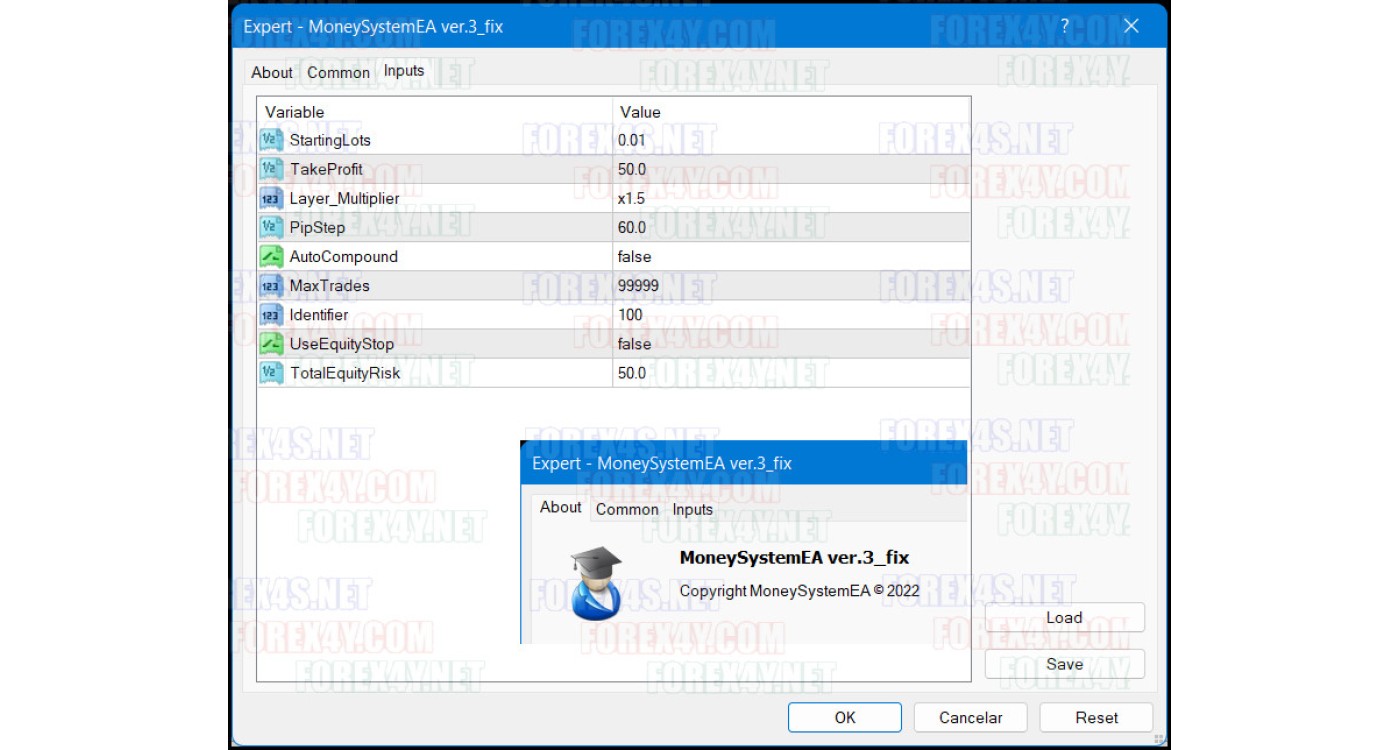Toggle the UseEquityStop false value

click(790, 344)
